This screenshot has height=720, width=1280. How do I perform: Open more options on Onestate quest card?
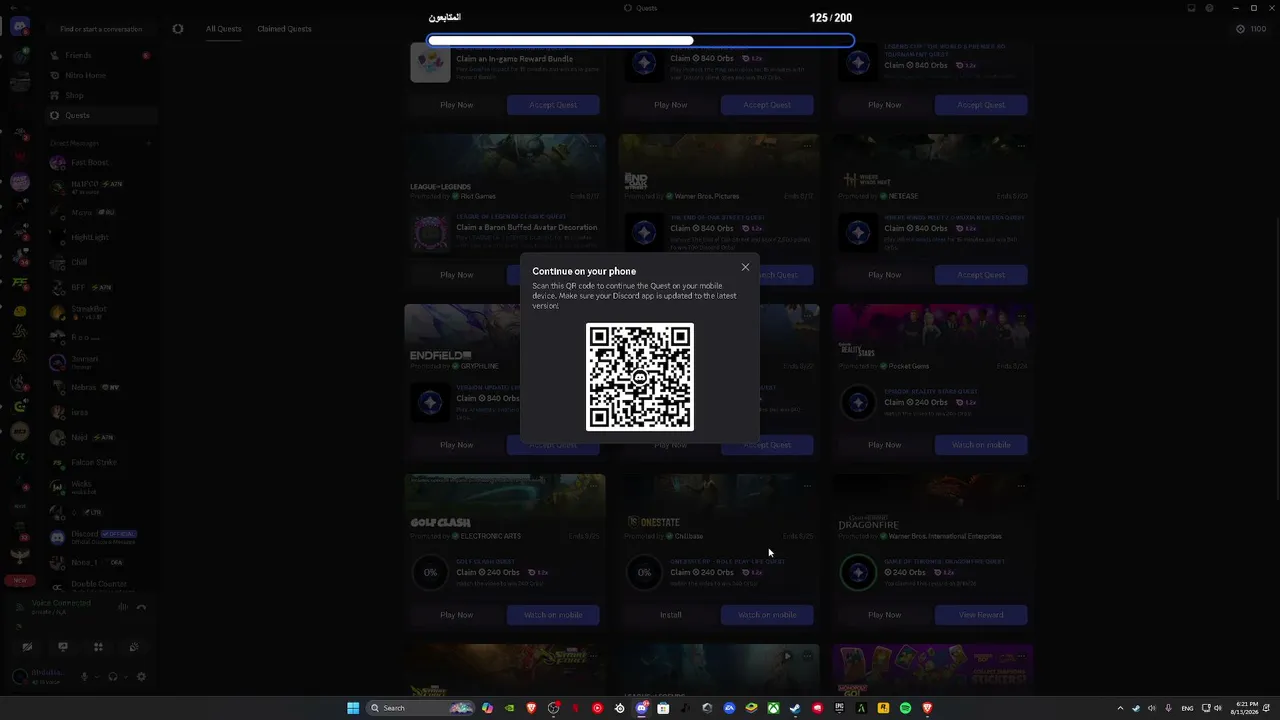pyautogui.click(x=807, y=486)
